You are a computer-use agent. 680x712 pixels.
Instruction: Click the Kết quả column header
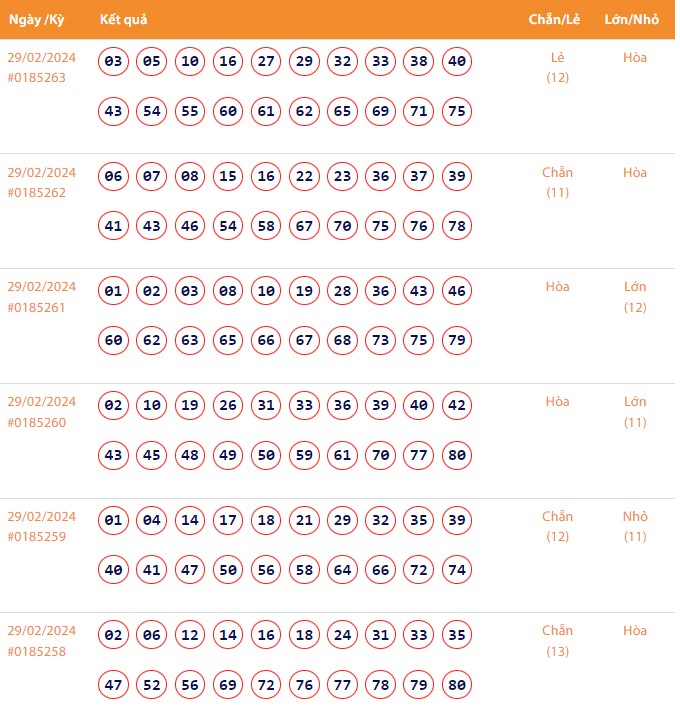coord(124,19)
